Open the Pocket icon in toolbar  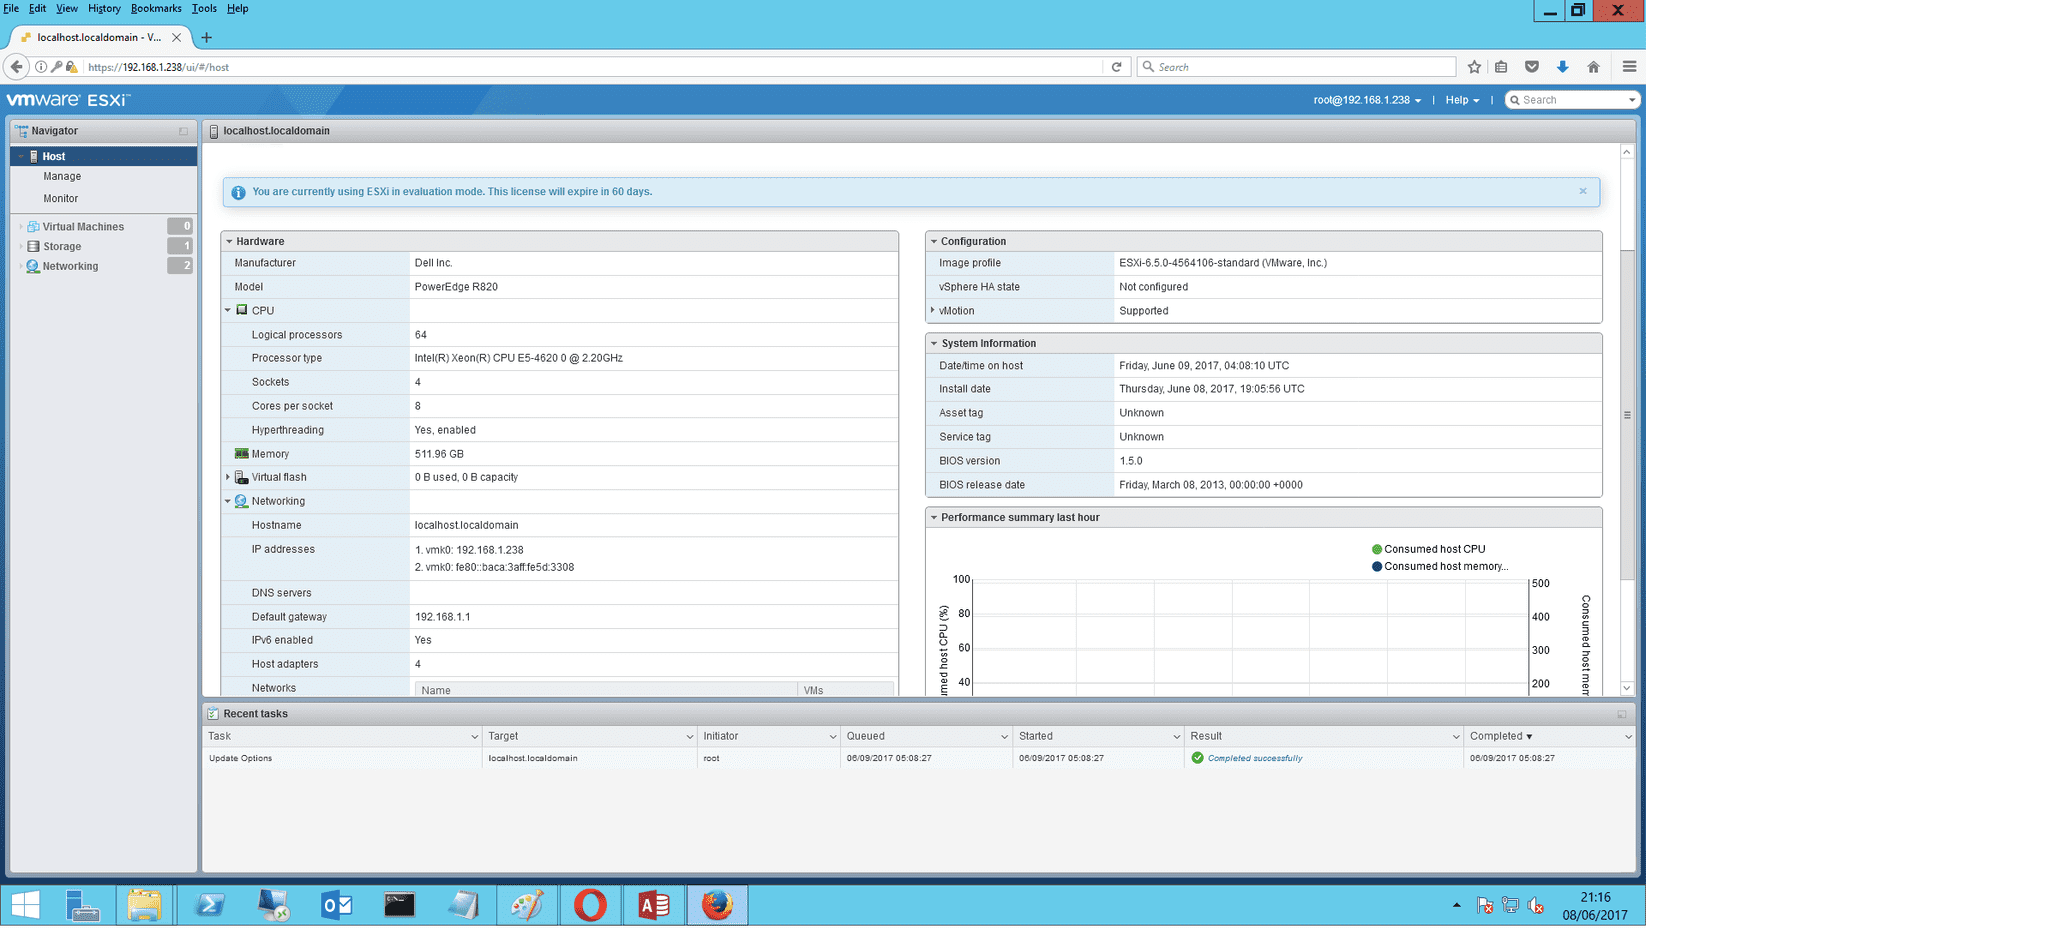(x=1531, y=67)
